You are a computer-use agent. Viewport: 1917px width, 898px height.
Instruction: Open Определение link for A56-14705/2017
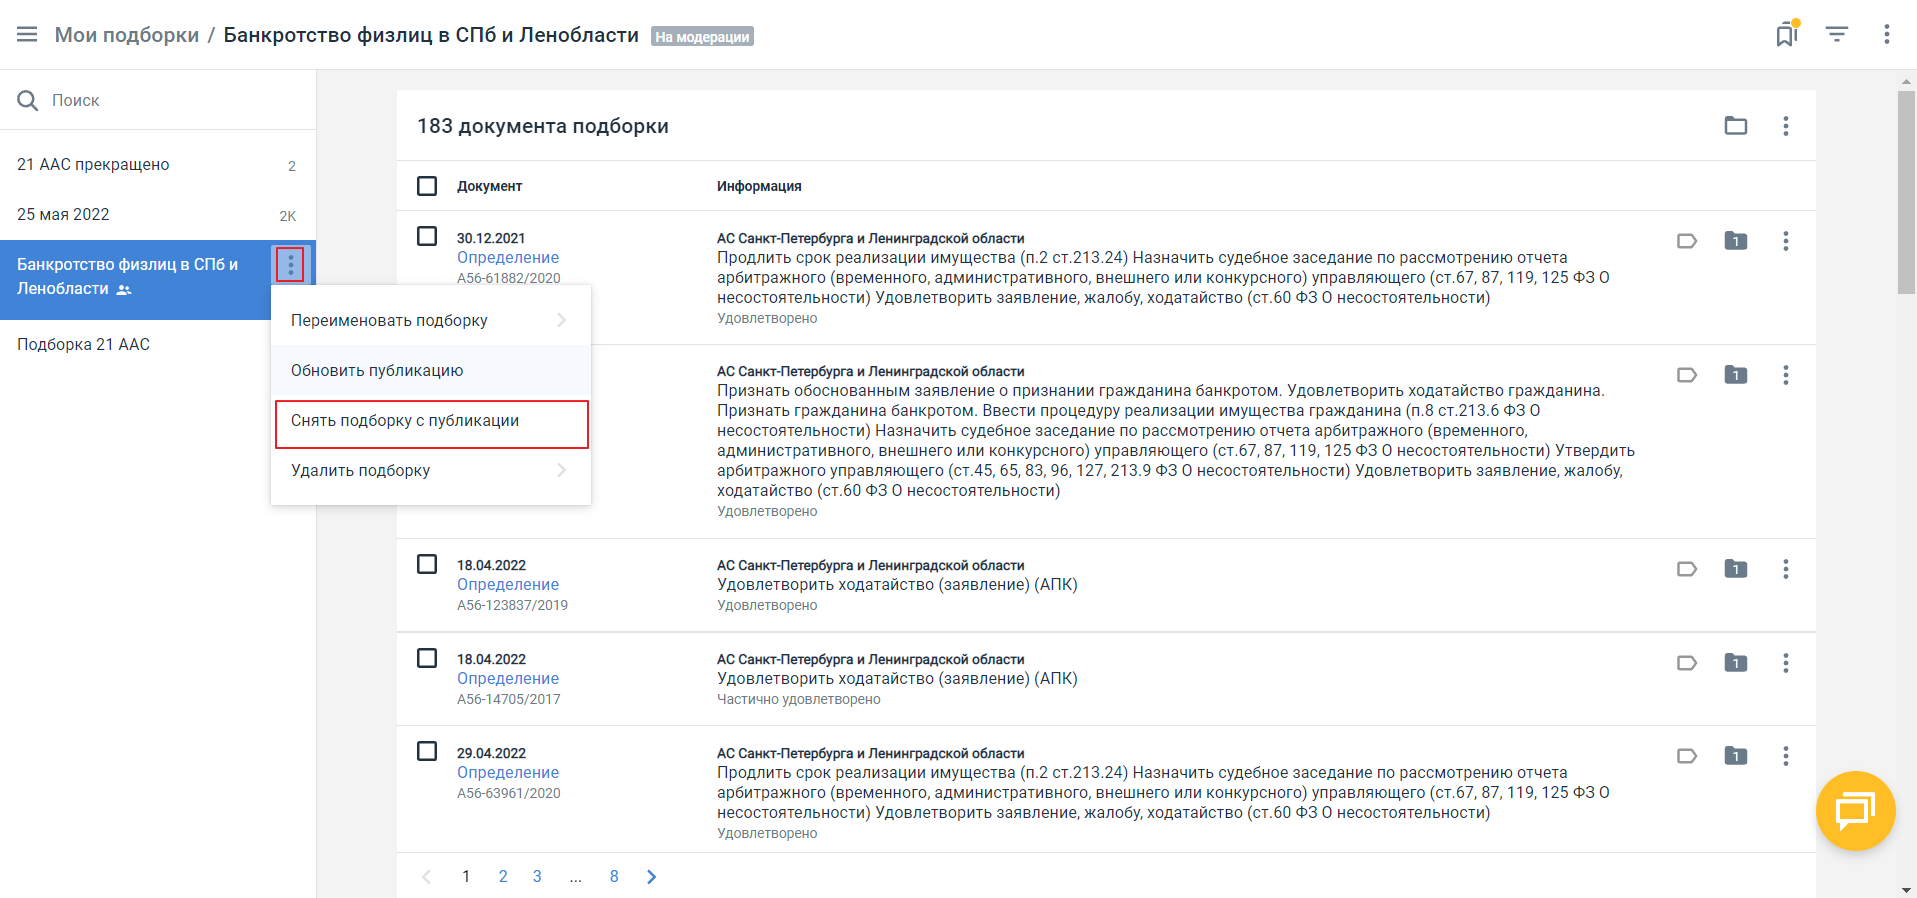(508, 679)
